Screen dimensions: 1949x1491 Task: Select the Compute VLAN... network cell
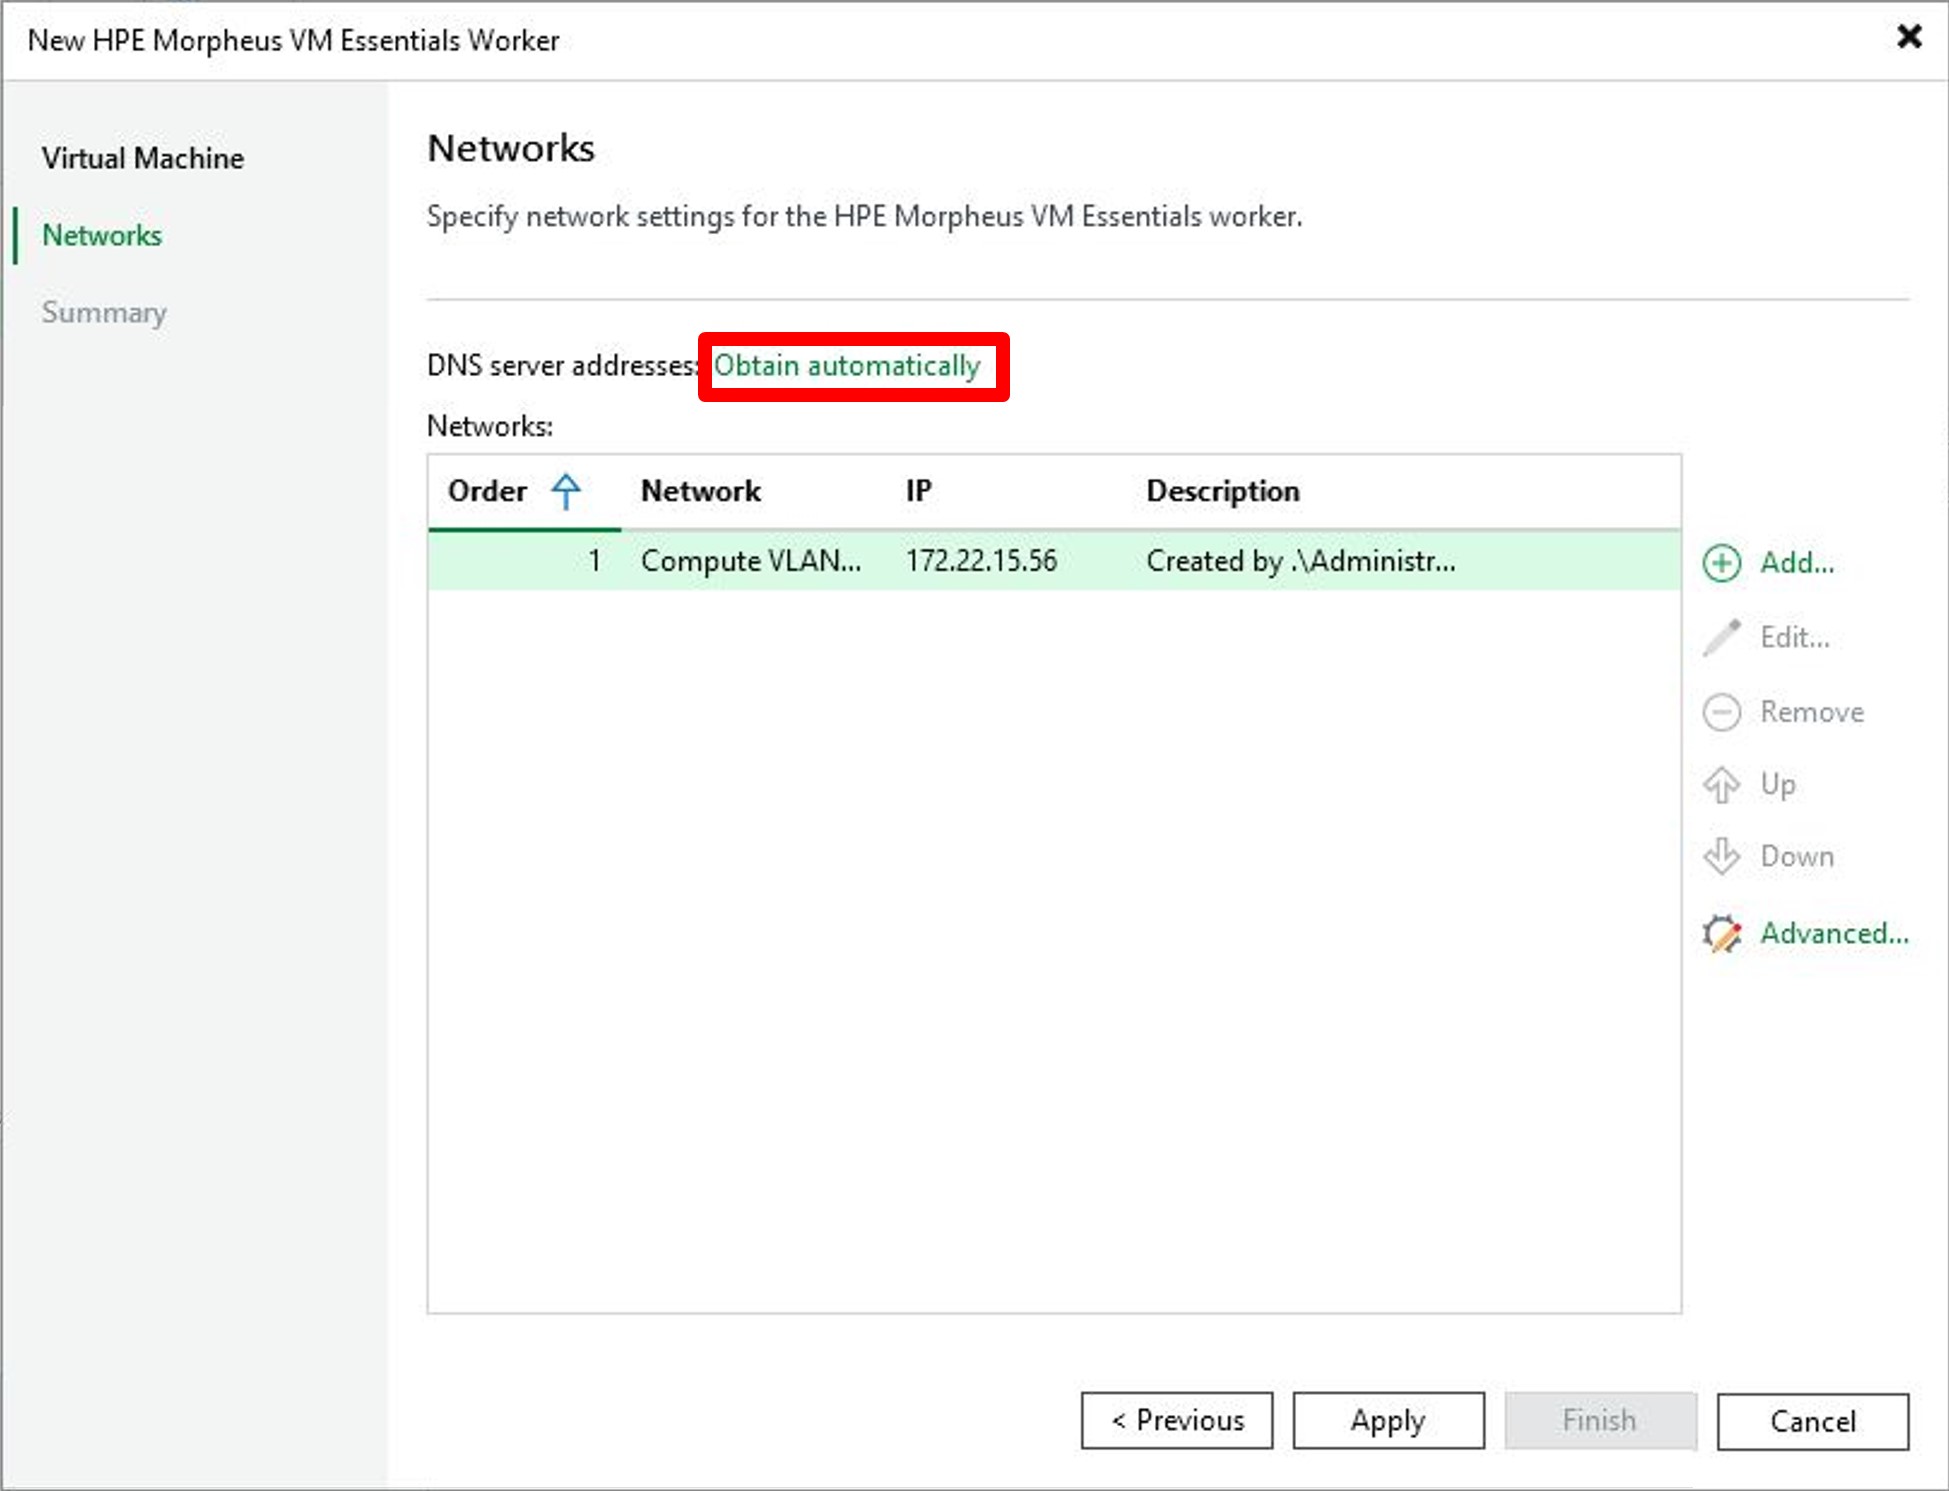(x=751, y=561)
